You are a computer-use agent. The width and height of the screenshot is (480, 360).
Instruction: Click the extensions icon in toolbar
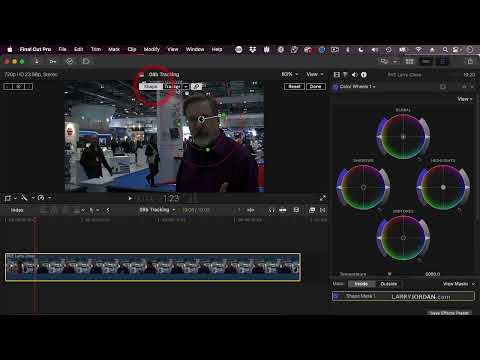click(x=86, y=61)
